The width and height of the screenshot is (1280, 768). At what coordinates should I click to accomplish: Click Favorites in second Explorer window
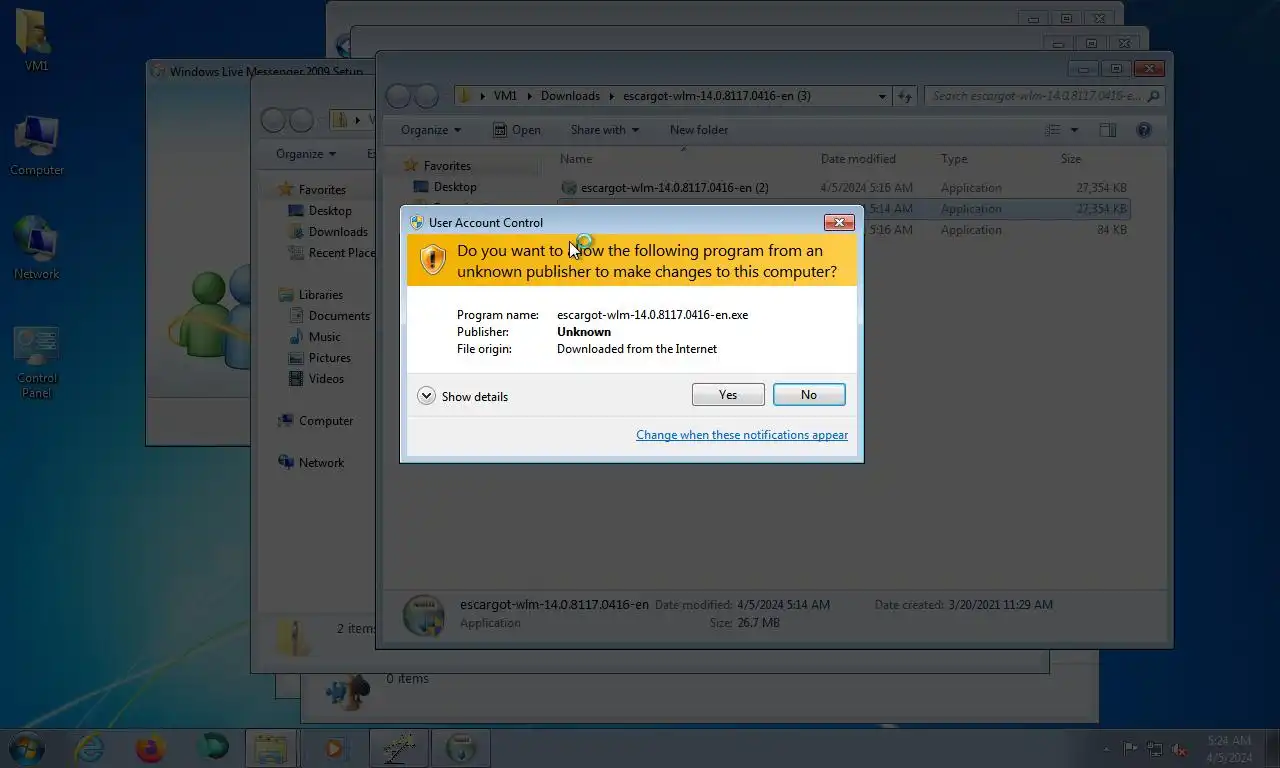322,190
